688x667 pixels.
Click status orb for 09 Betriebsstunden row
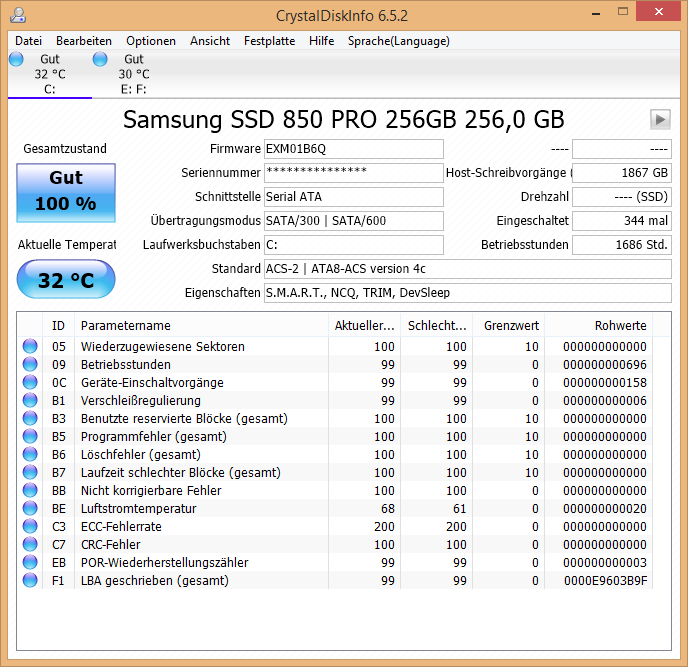(x=30, y=364)
